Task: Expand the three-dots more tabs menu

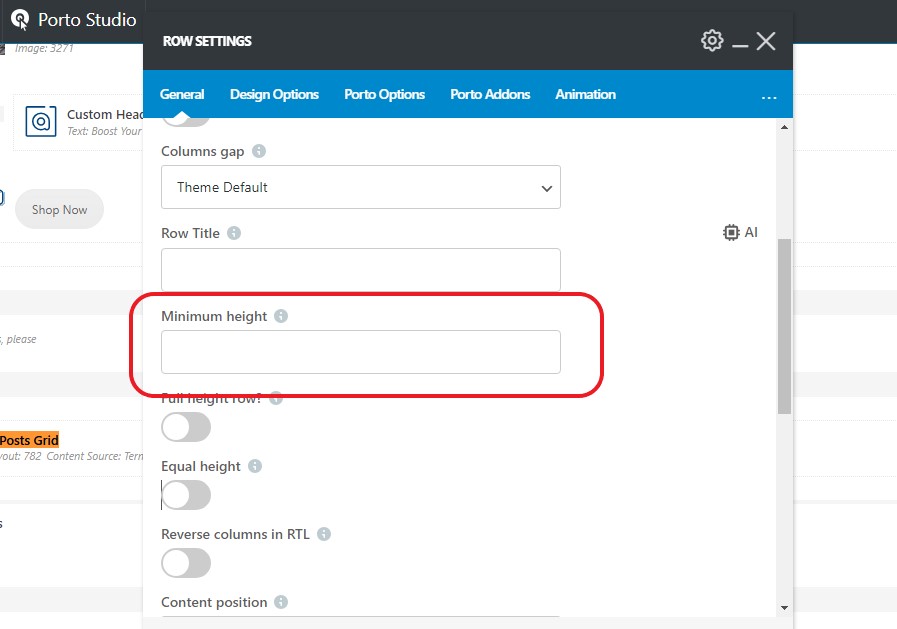Action: [768, 96]
